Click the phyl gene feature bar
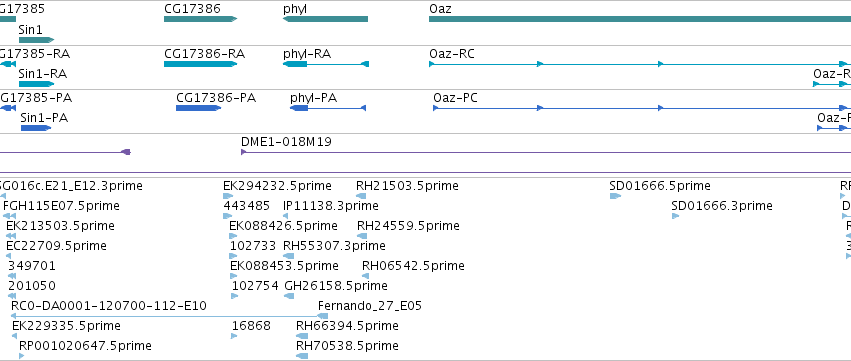 (x=325, y=19)
